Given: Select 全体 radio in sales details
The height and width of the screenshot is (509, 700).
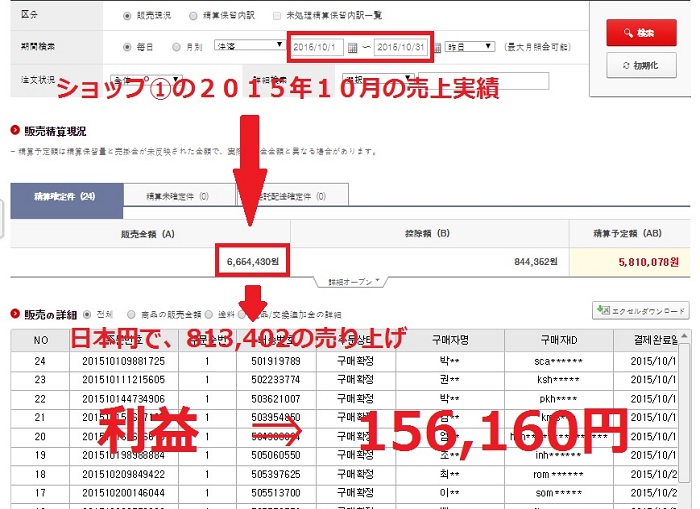Looking at the screenshot, I should pos(88,313).
